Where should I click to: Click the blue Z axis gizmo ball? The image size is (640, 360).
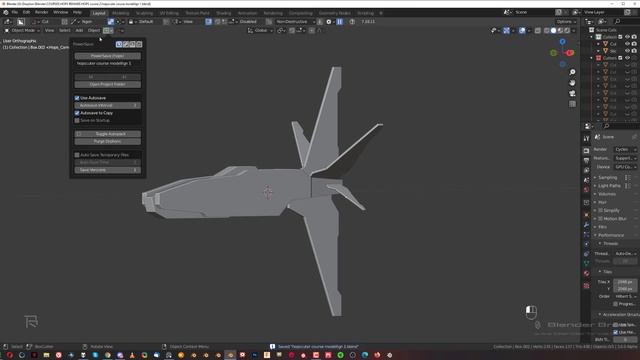pos(562,42)
